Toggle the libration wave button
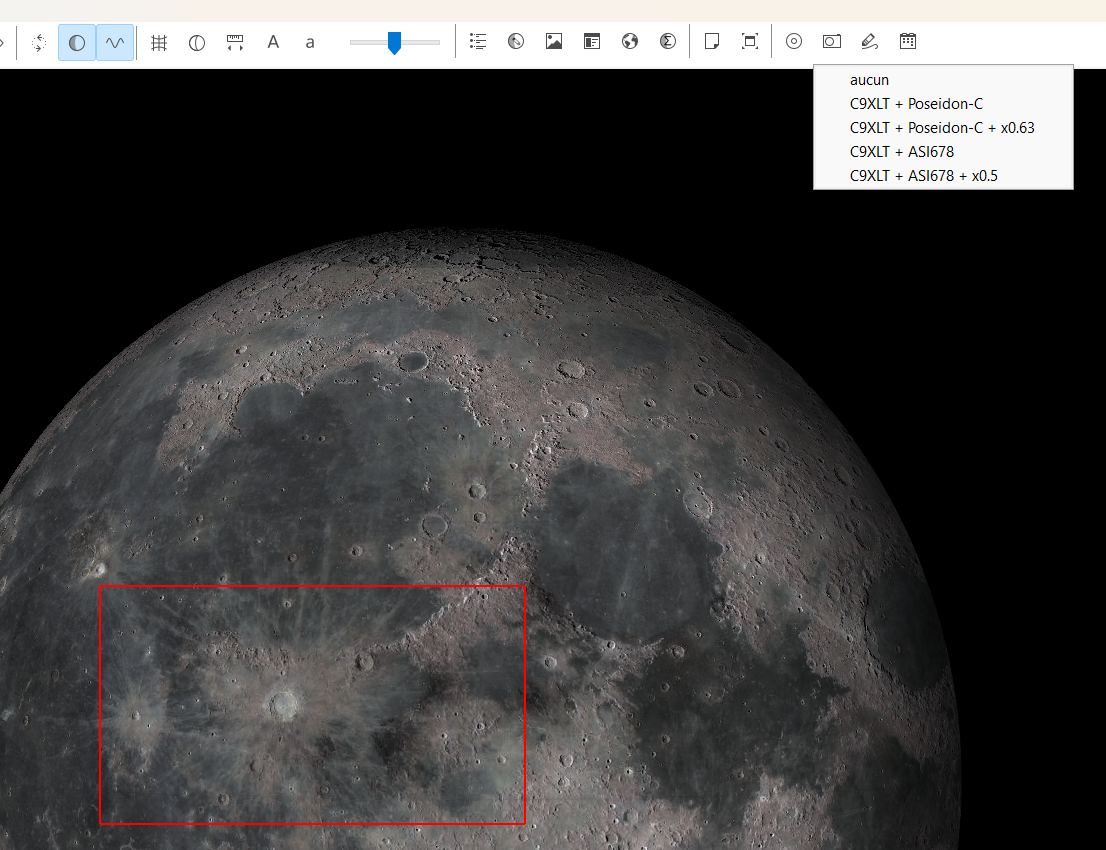The height and width of the screenshot is (850, 1106). click(x=115, y=43)
